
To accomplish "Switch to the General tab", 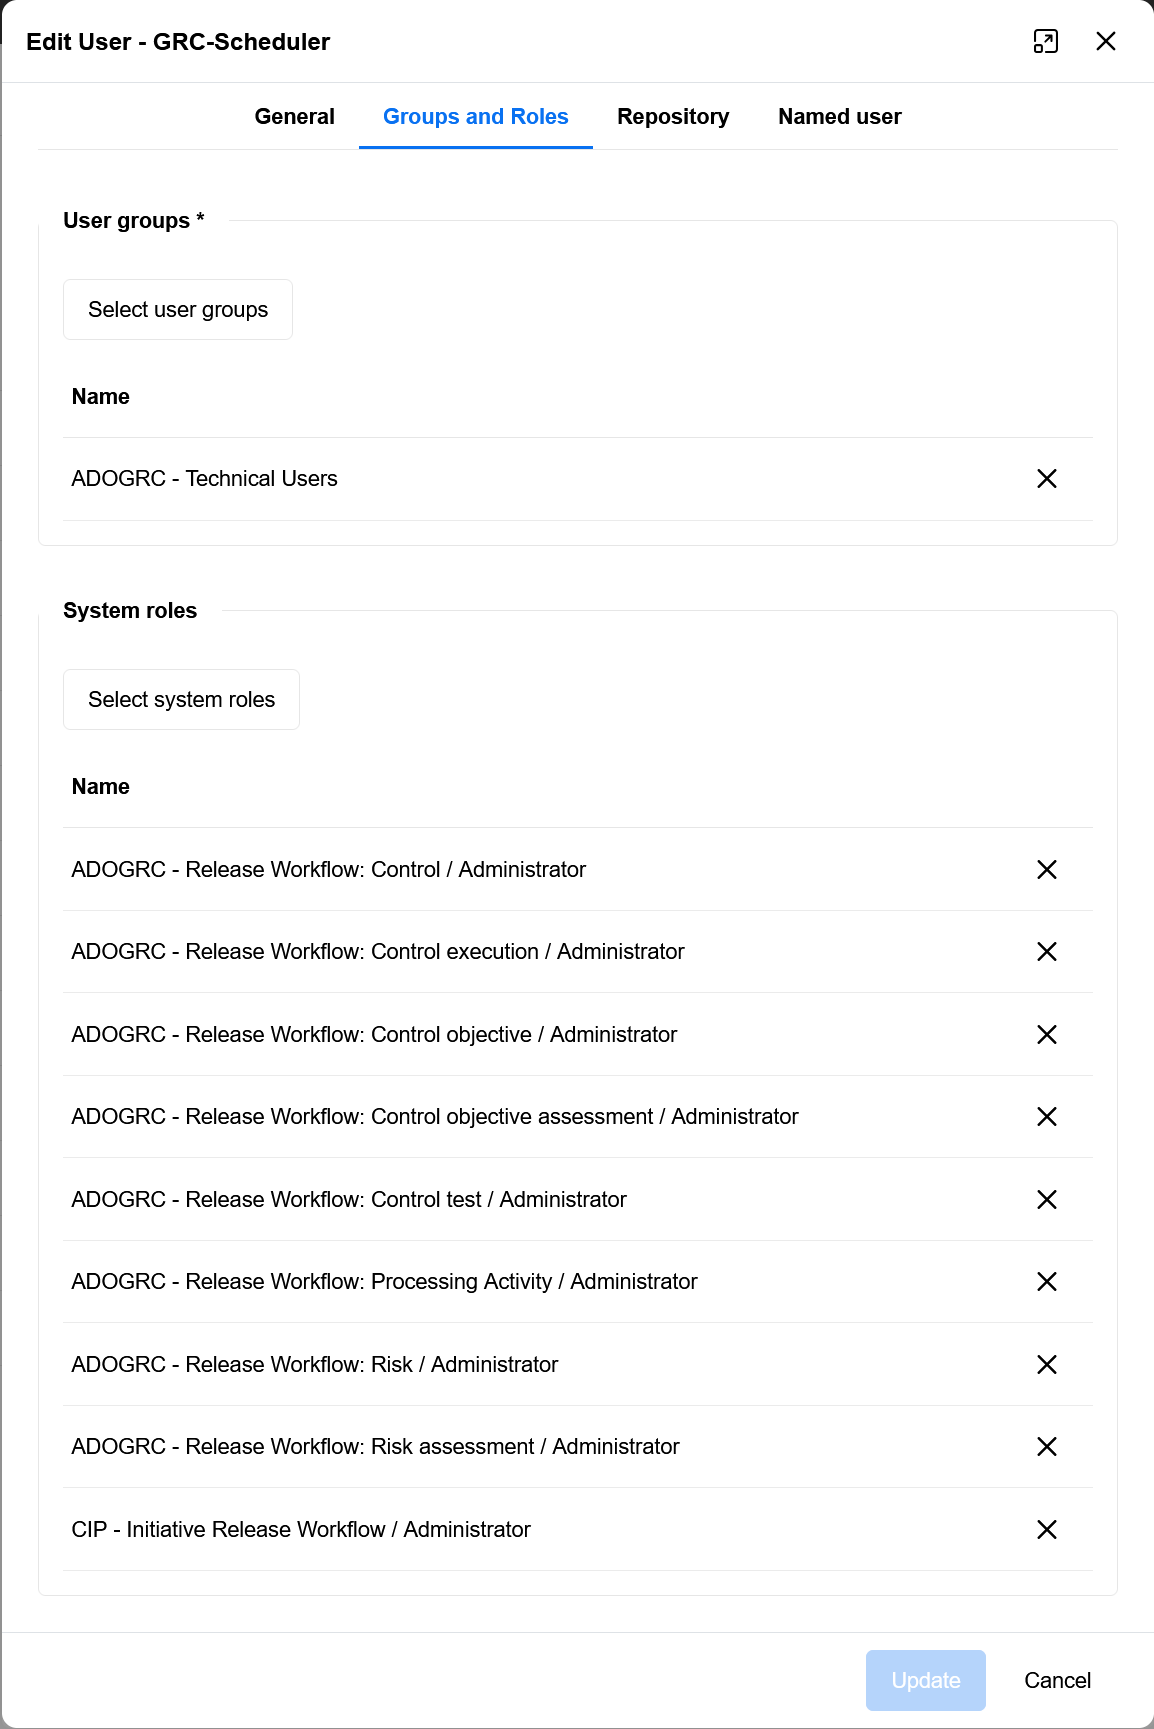I will (294, 116).
